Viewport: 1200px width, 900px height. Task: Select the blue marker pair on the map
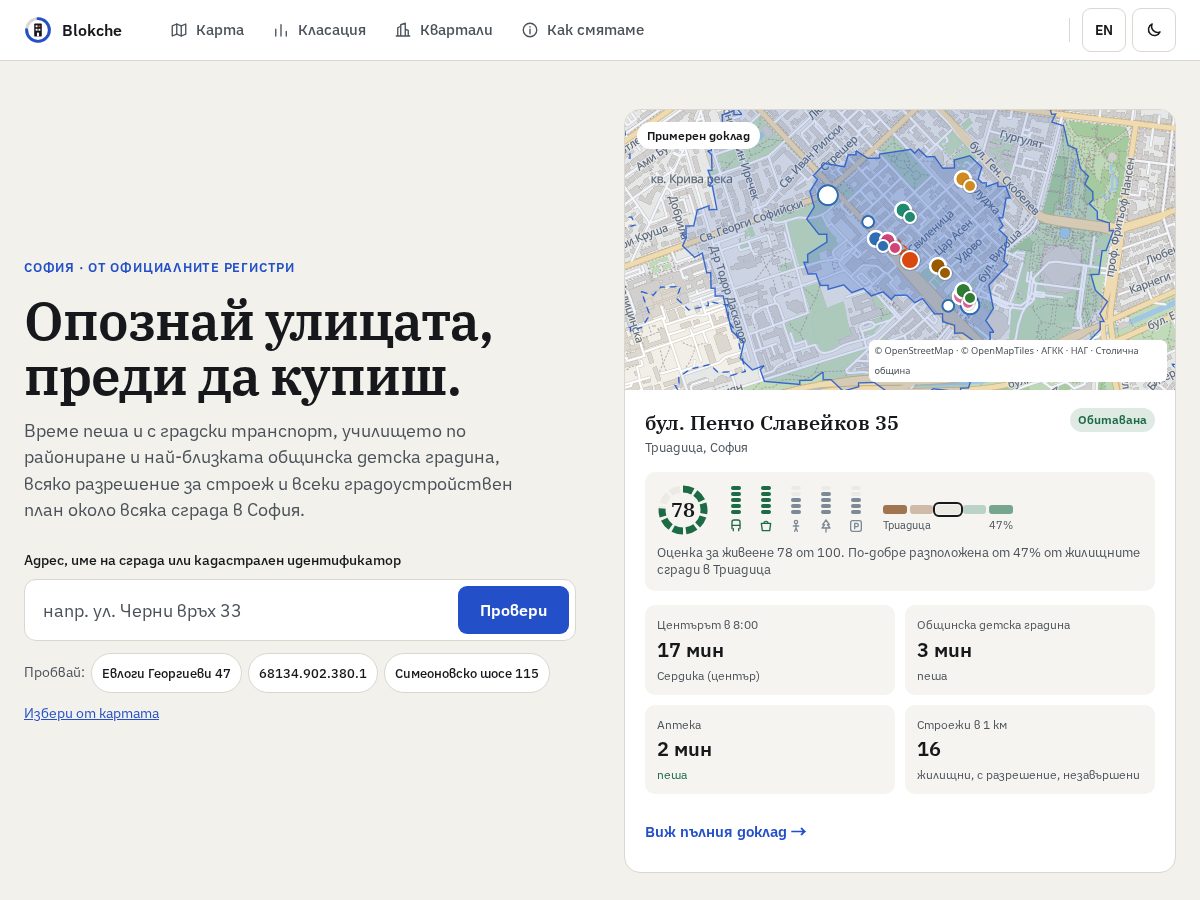pos(878,241)
